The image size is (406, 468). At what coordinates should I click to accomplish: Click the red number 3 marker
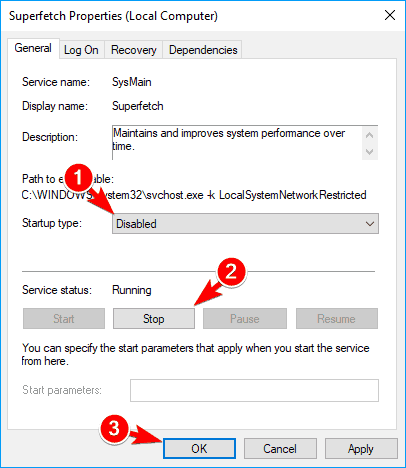pos(114,429)
